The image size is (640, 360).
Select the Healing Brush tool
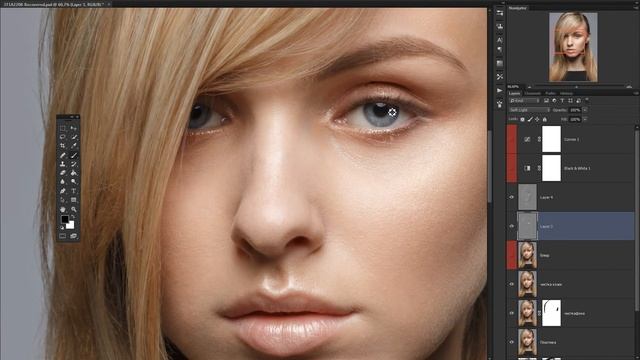tap(63, 155)
